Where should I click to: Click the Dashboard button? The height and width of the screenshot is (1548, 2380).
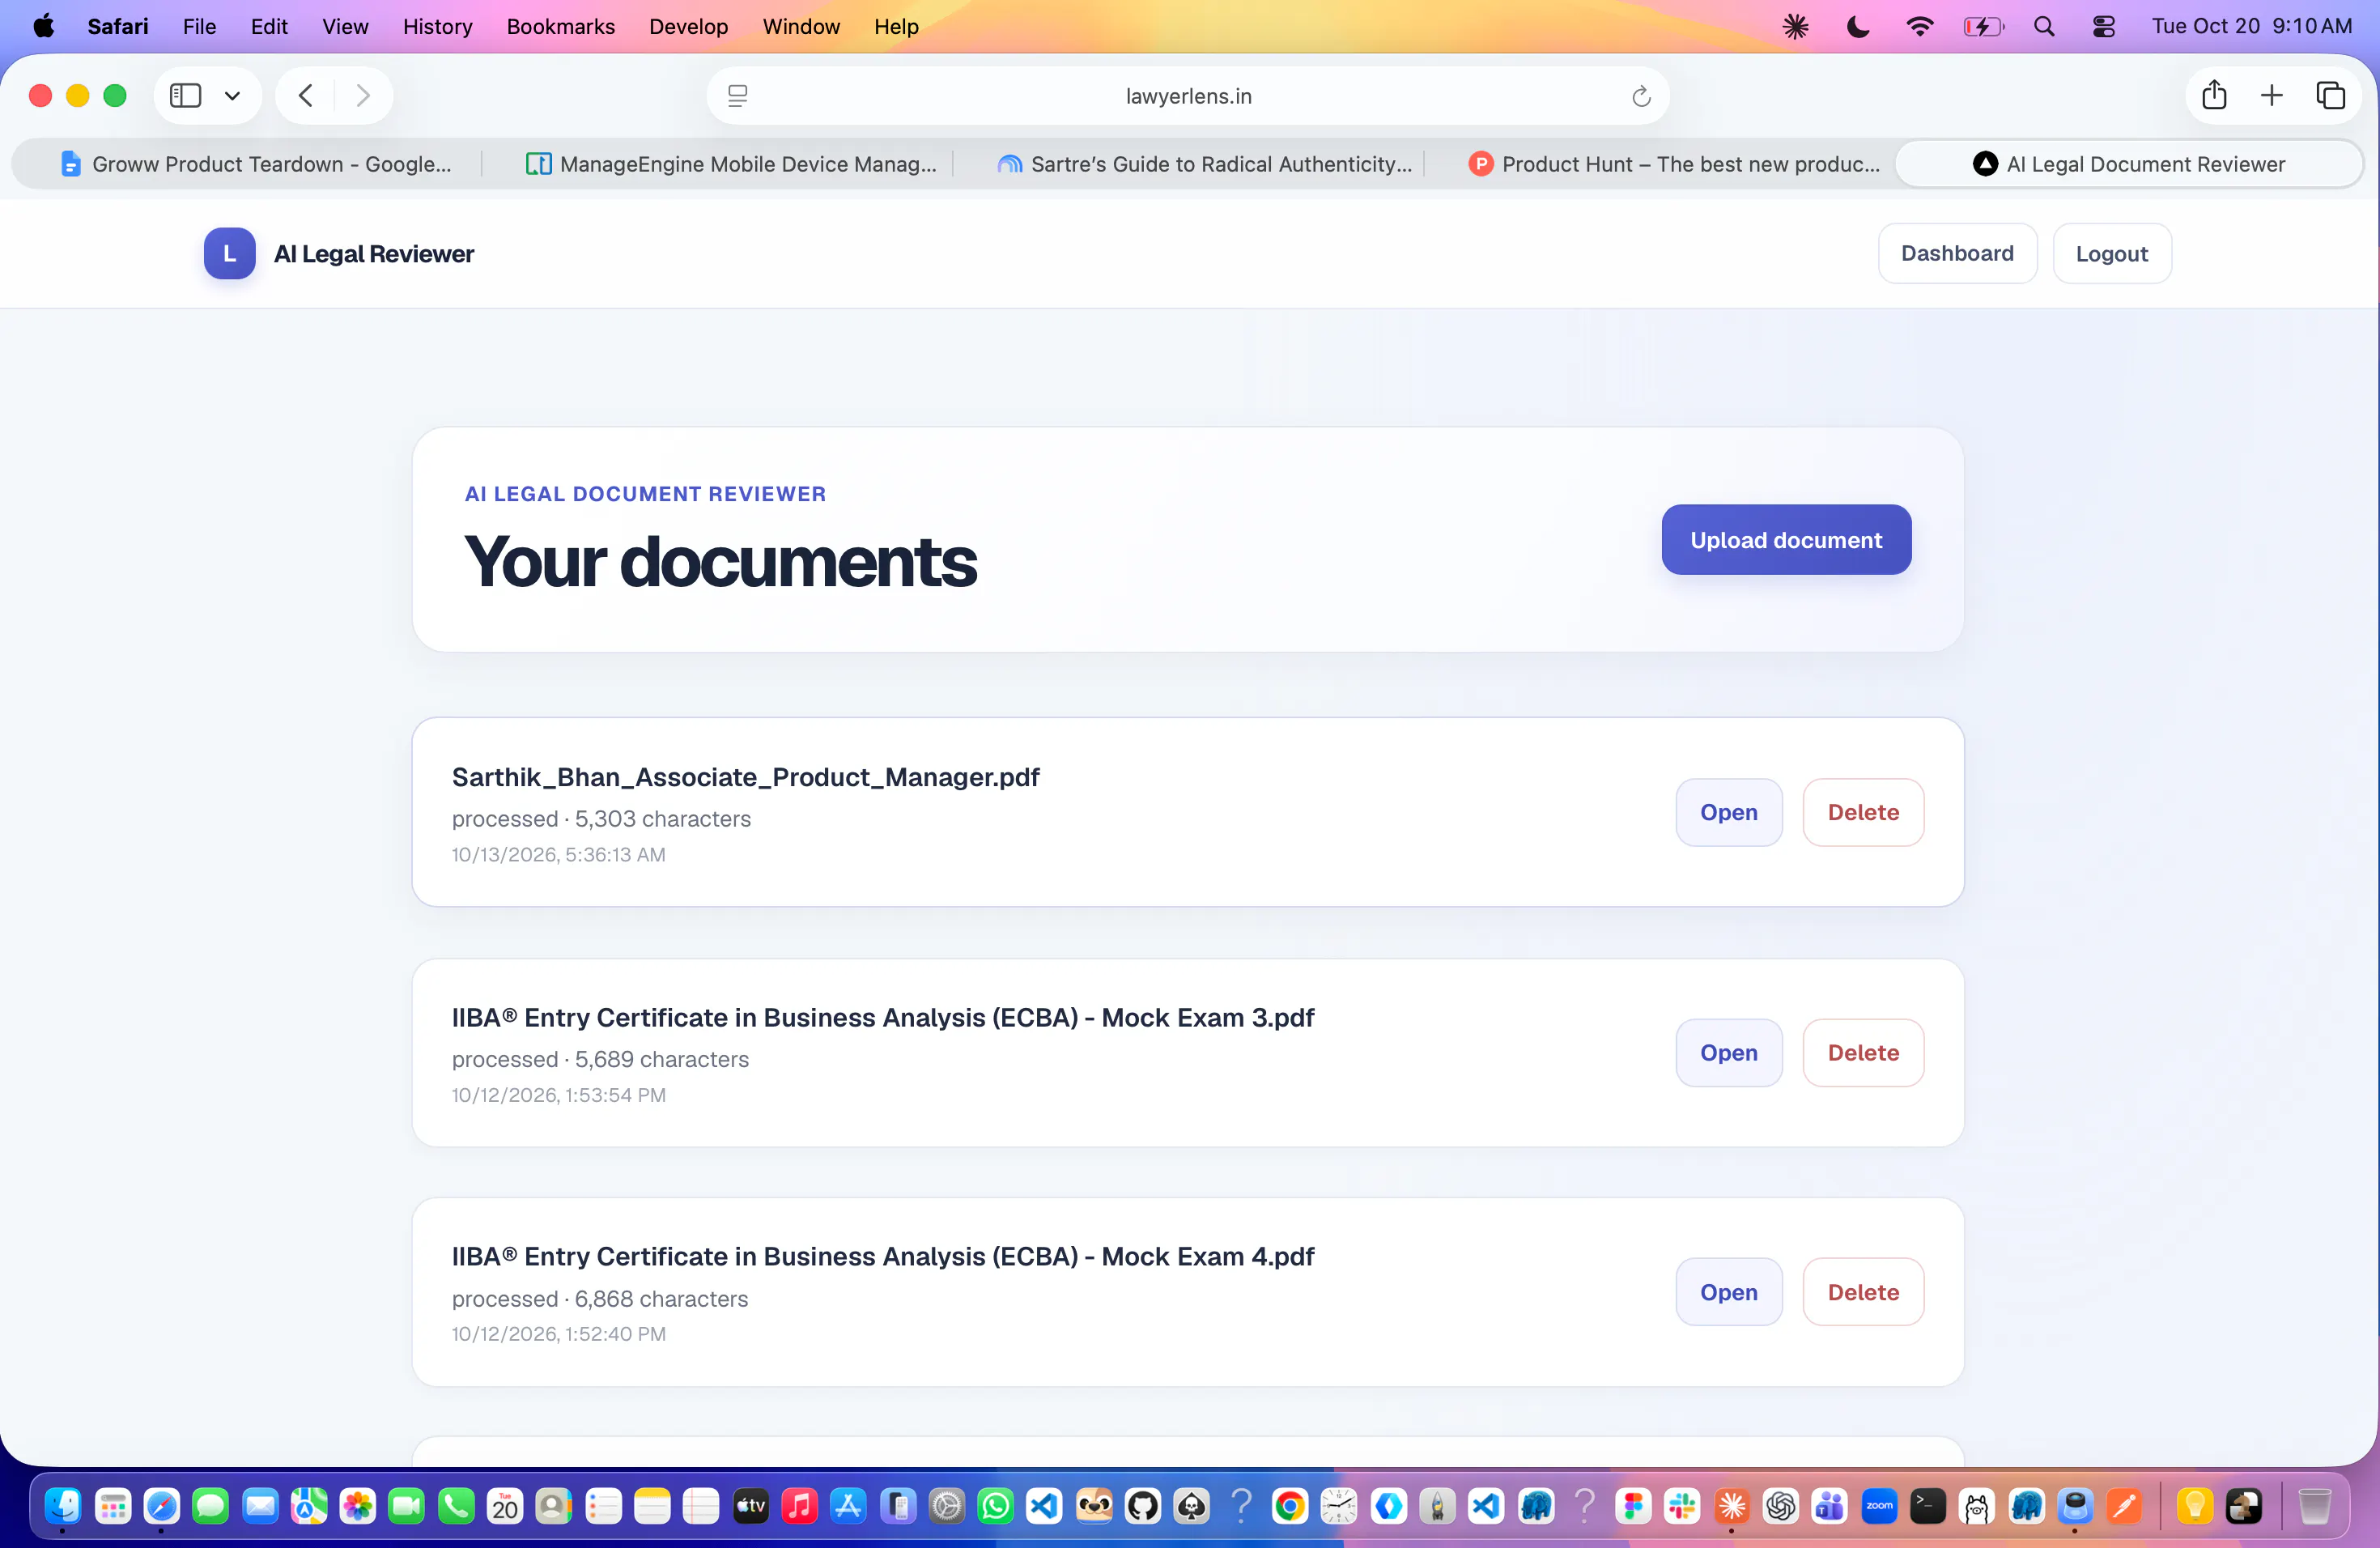1957,254
